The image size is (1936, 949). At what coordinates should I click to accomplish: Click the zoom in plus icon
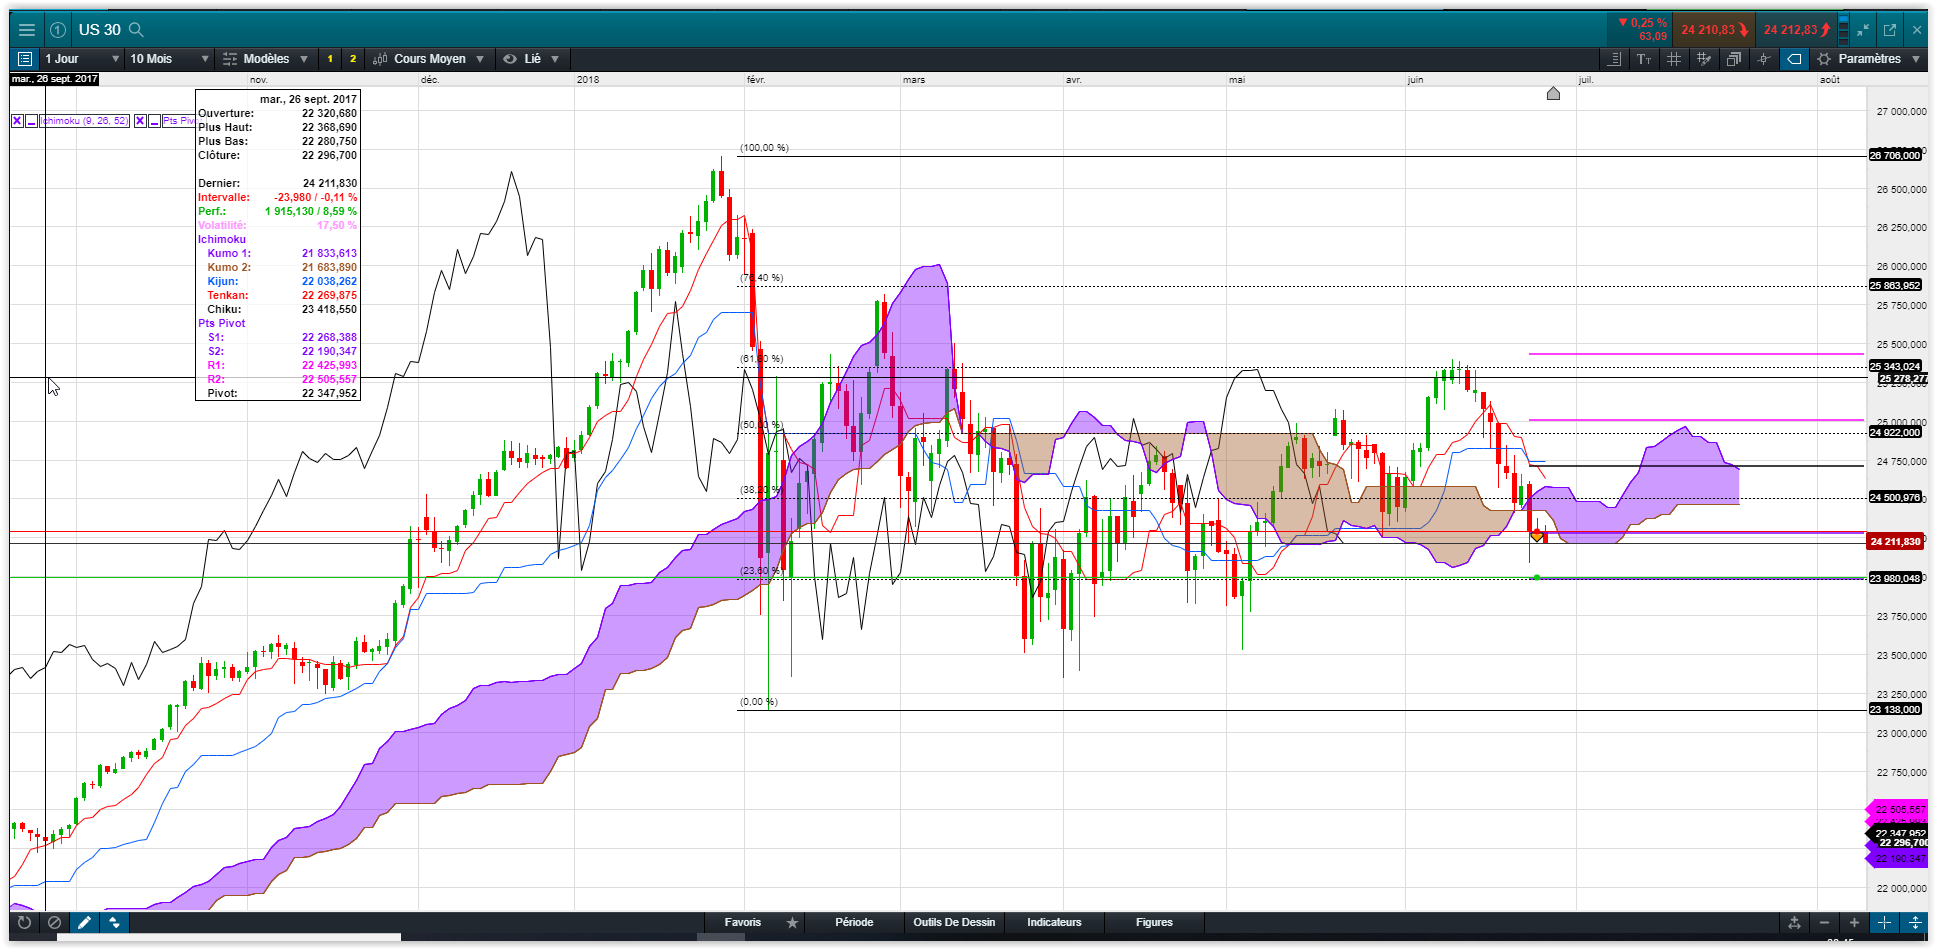[x=1854, y=923]
